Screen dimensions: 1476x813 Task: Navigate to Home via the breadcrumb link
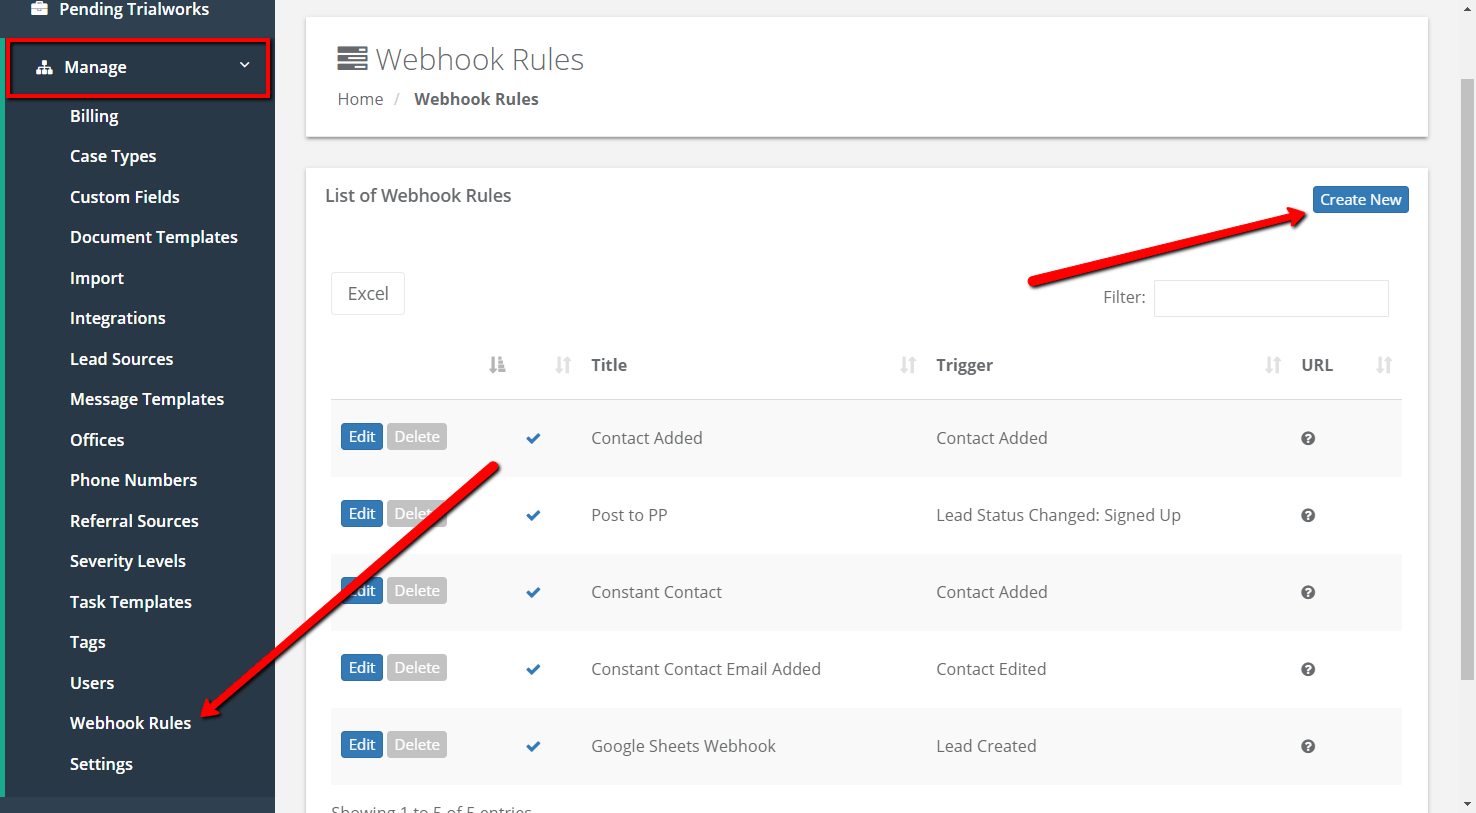tap(360, 98)
